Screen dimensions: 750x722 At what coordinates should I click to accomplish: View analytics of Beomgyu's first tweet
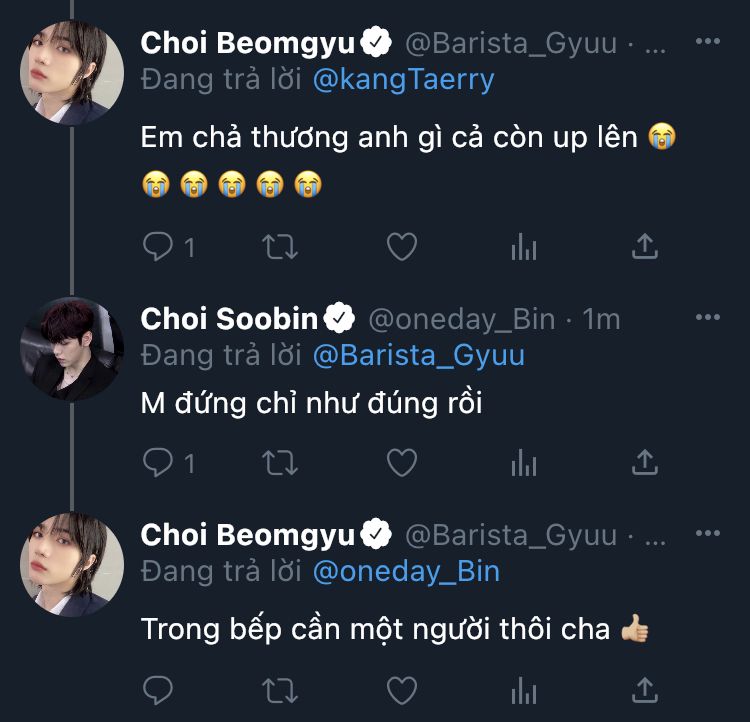[x=524, y=246]
